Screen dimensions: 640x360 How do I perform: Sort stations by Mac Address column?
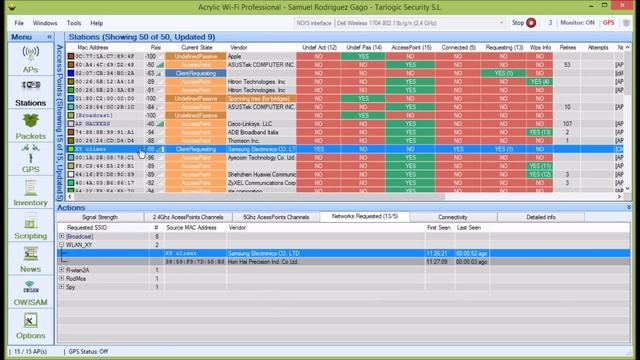click(x=93, y=48)
